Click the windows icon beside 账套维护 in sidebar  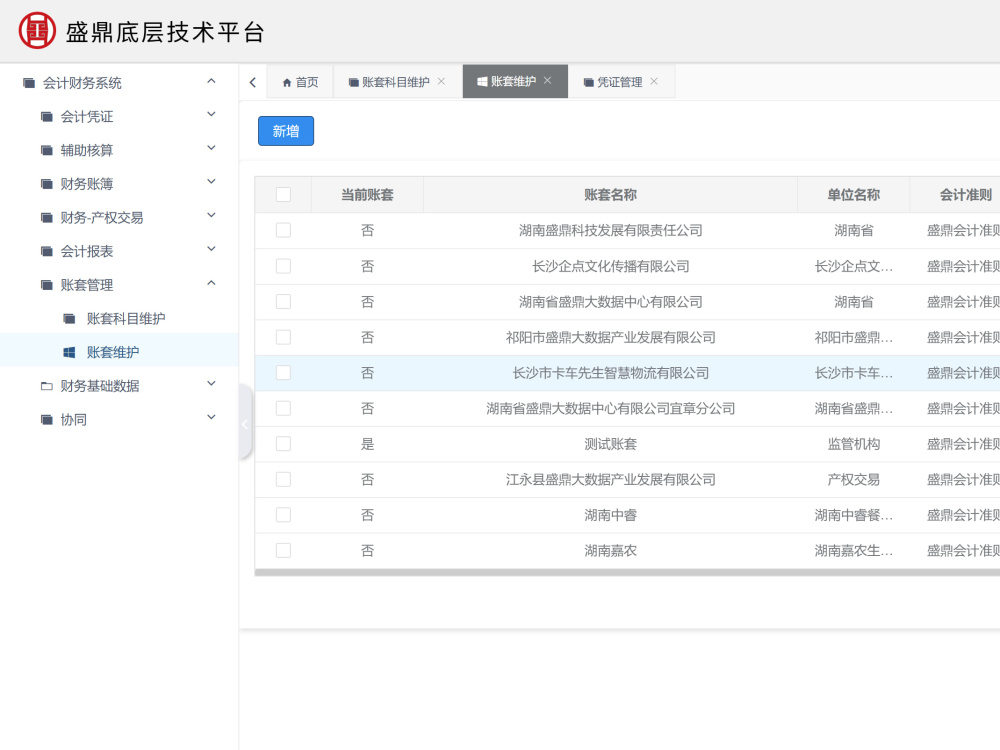[x=70, y=352]
